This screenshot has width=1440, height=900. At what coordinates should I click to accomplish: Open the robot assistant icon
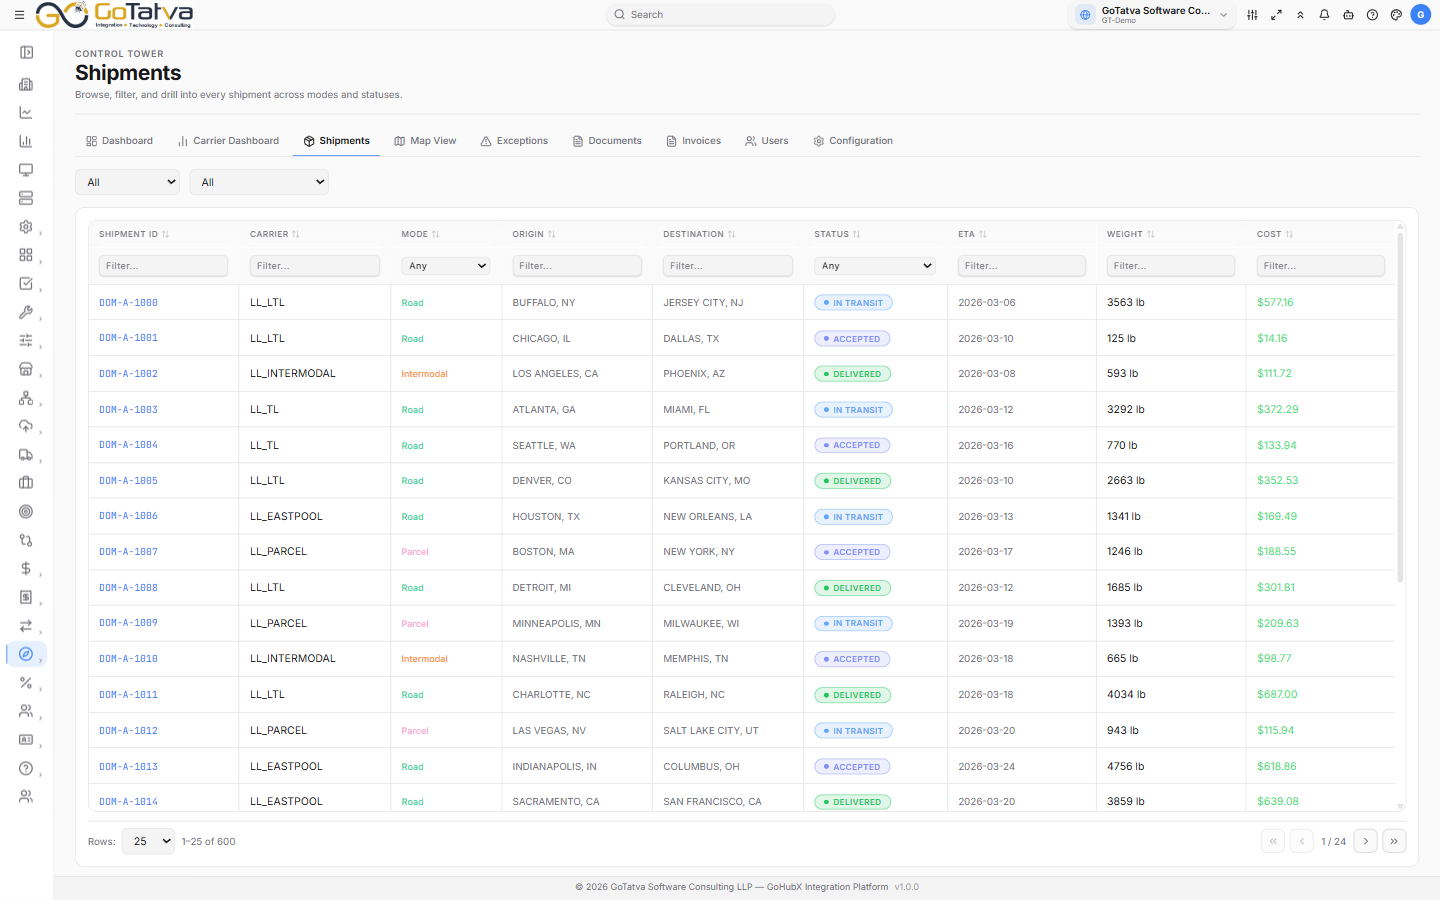click(1348, 15)
